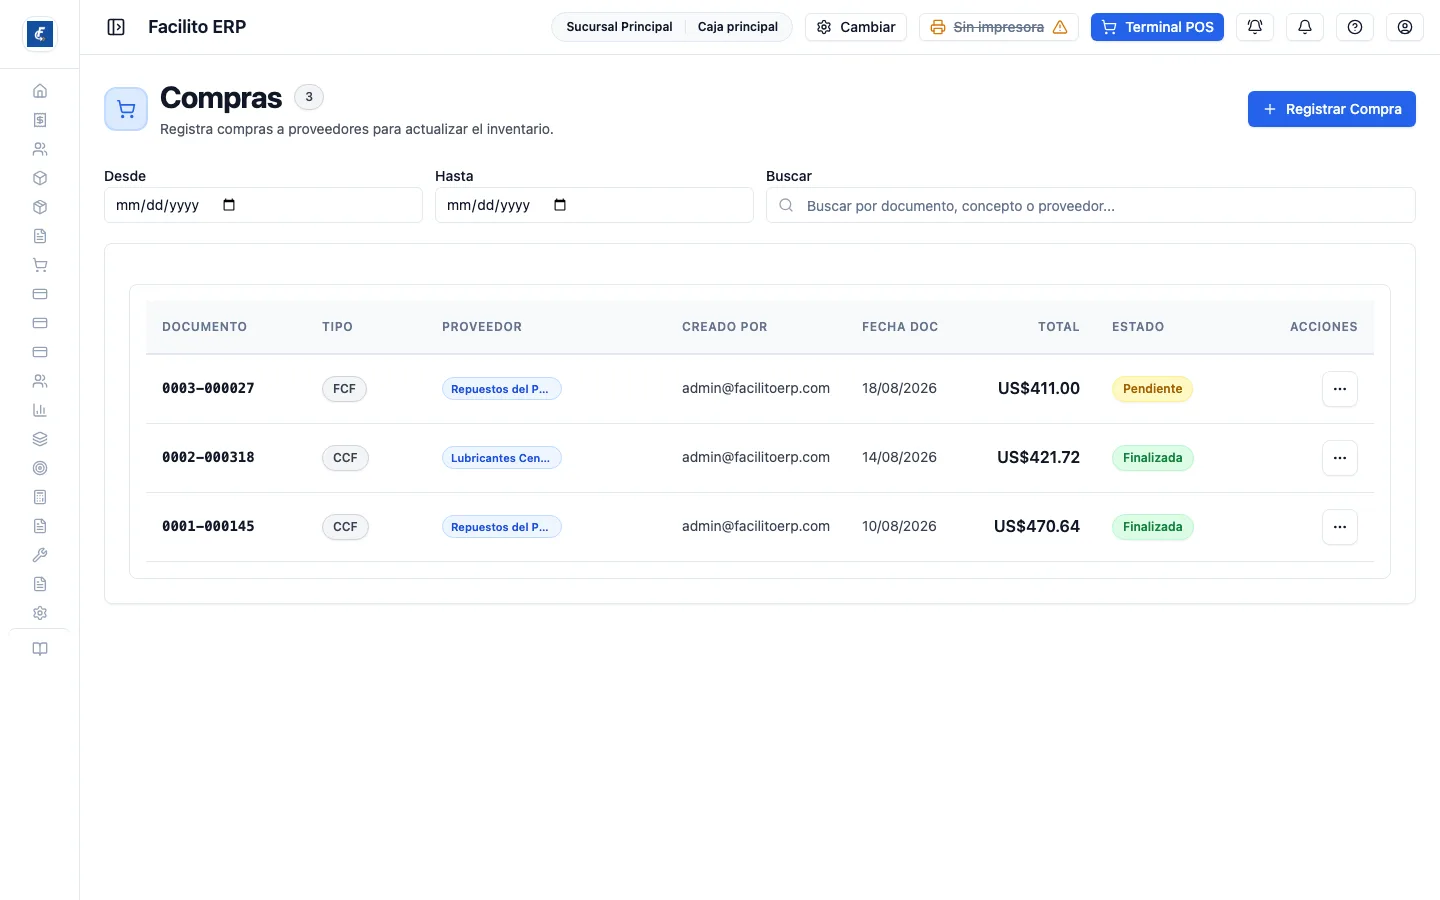Open the book documentation sidebar icon

coord(40,649)
